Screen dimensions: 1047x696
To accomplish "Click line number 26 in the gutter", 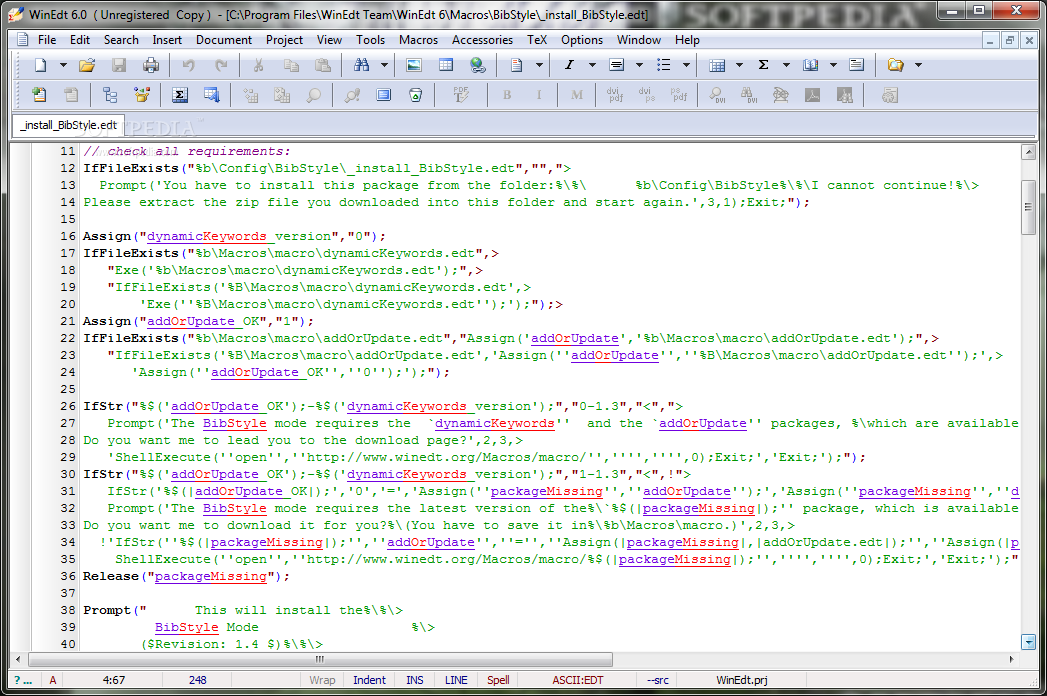I will 67,406.
